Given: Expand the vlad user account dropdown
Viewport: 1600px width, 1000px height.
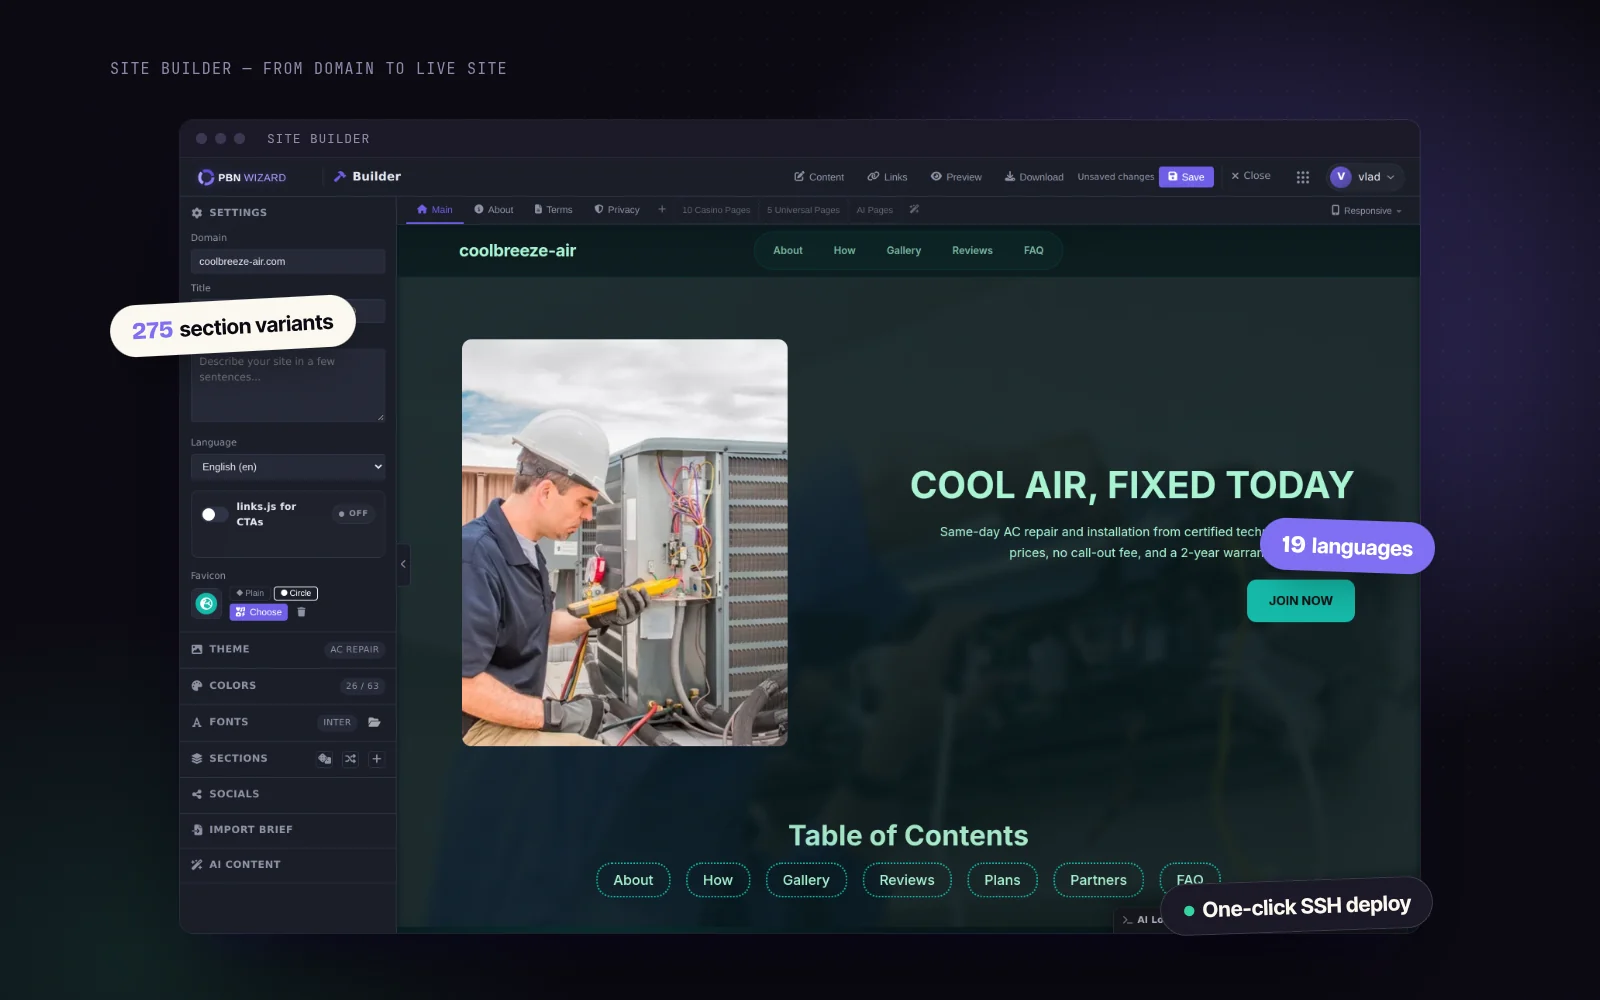Looking at the screenshot, I should (1365, 177).
